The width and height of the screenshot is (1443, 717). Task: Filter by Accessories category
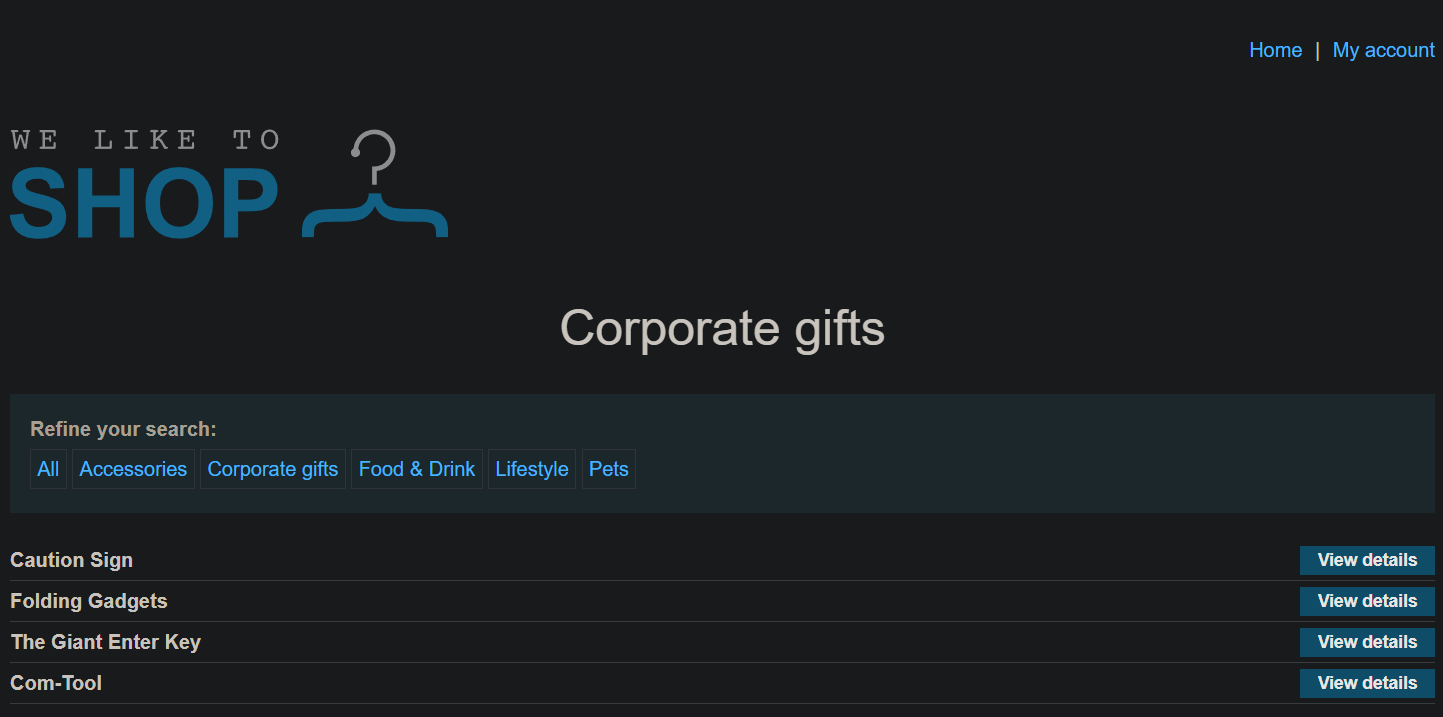133,469
